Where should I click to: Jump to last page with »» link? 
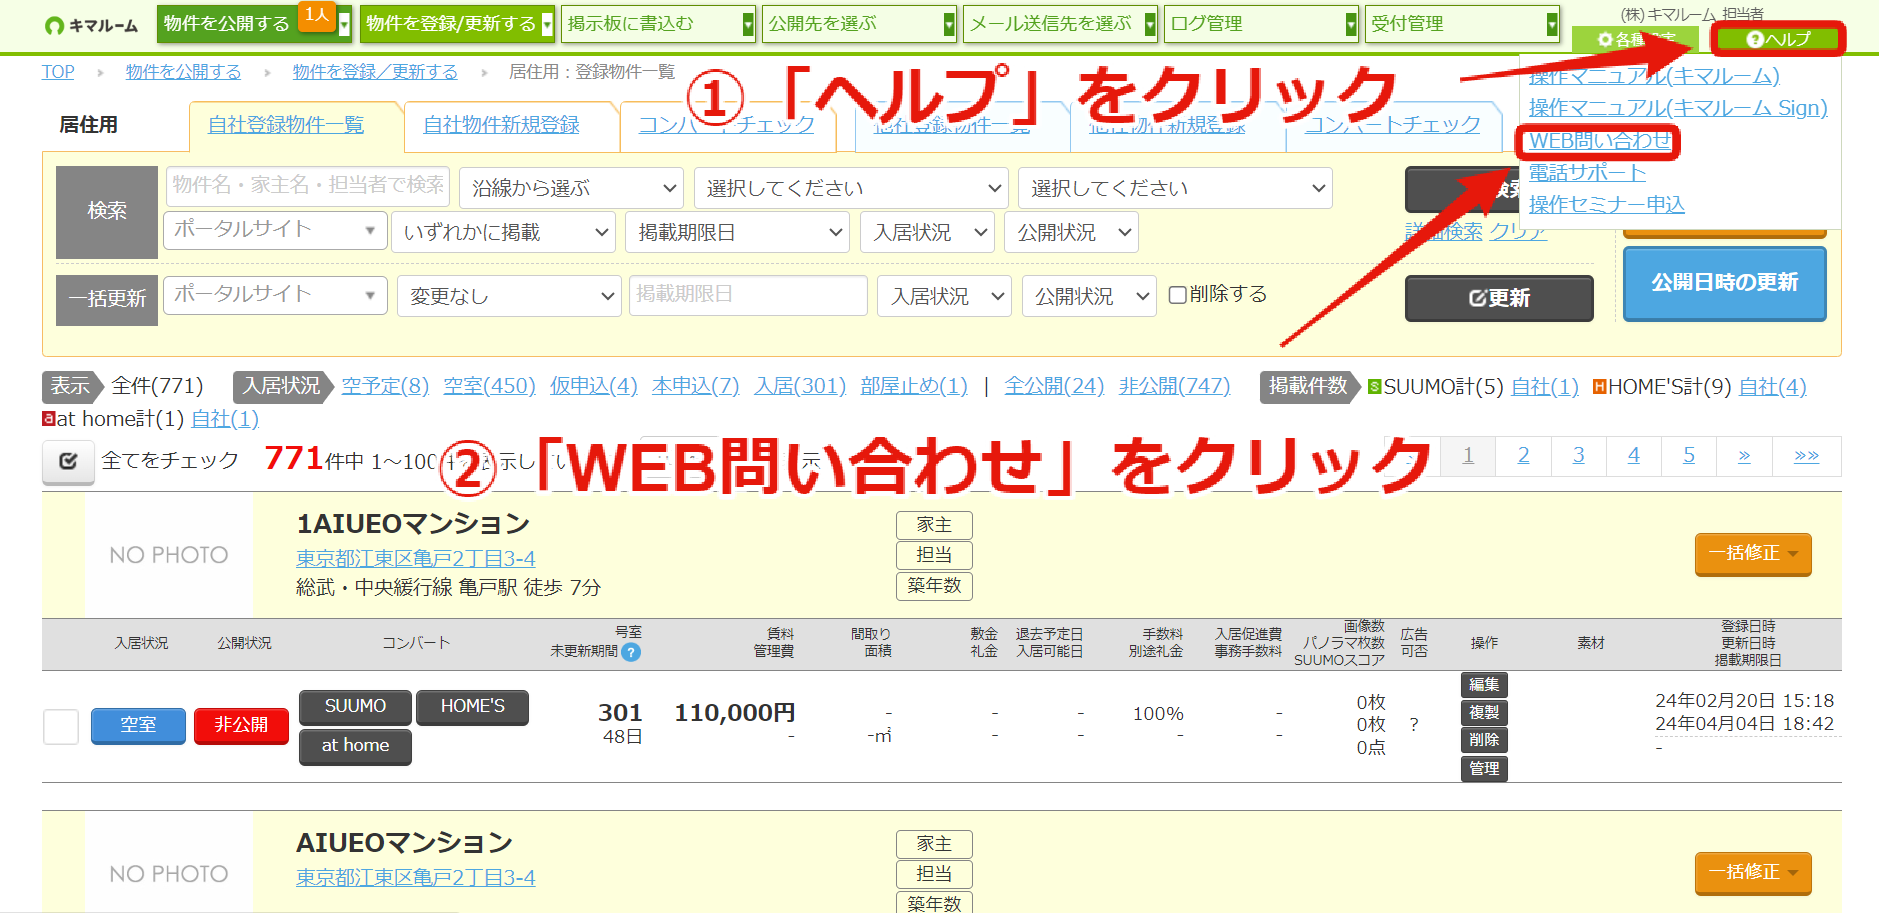click(x=1806, y=456)
